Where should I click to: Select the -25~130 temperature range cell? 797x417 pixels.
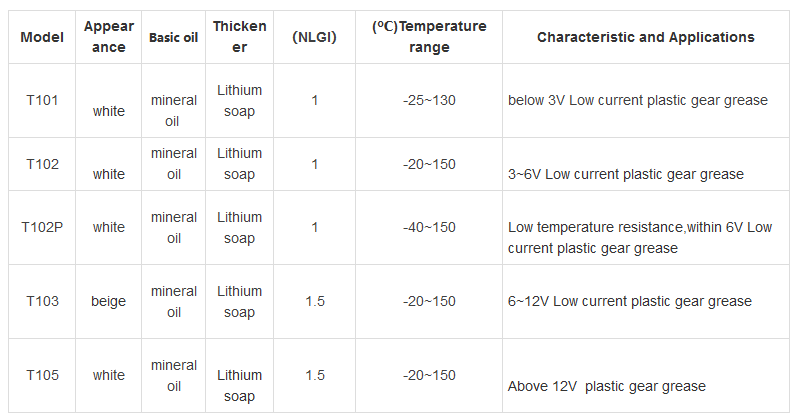429,100
